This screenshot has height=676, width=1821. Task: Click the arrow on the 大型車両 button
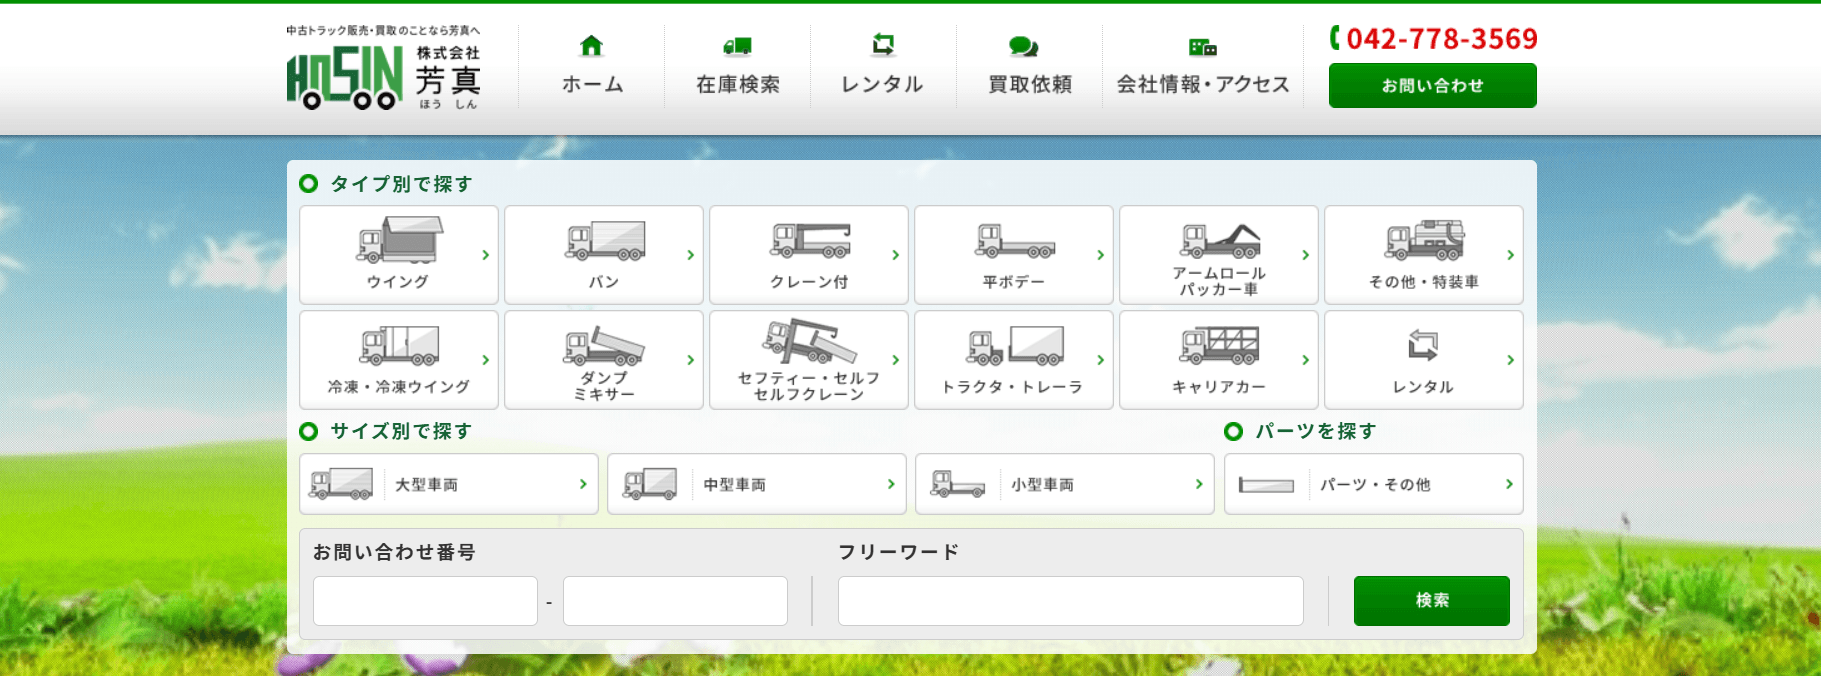[584, 484]
